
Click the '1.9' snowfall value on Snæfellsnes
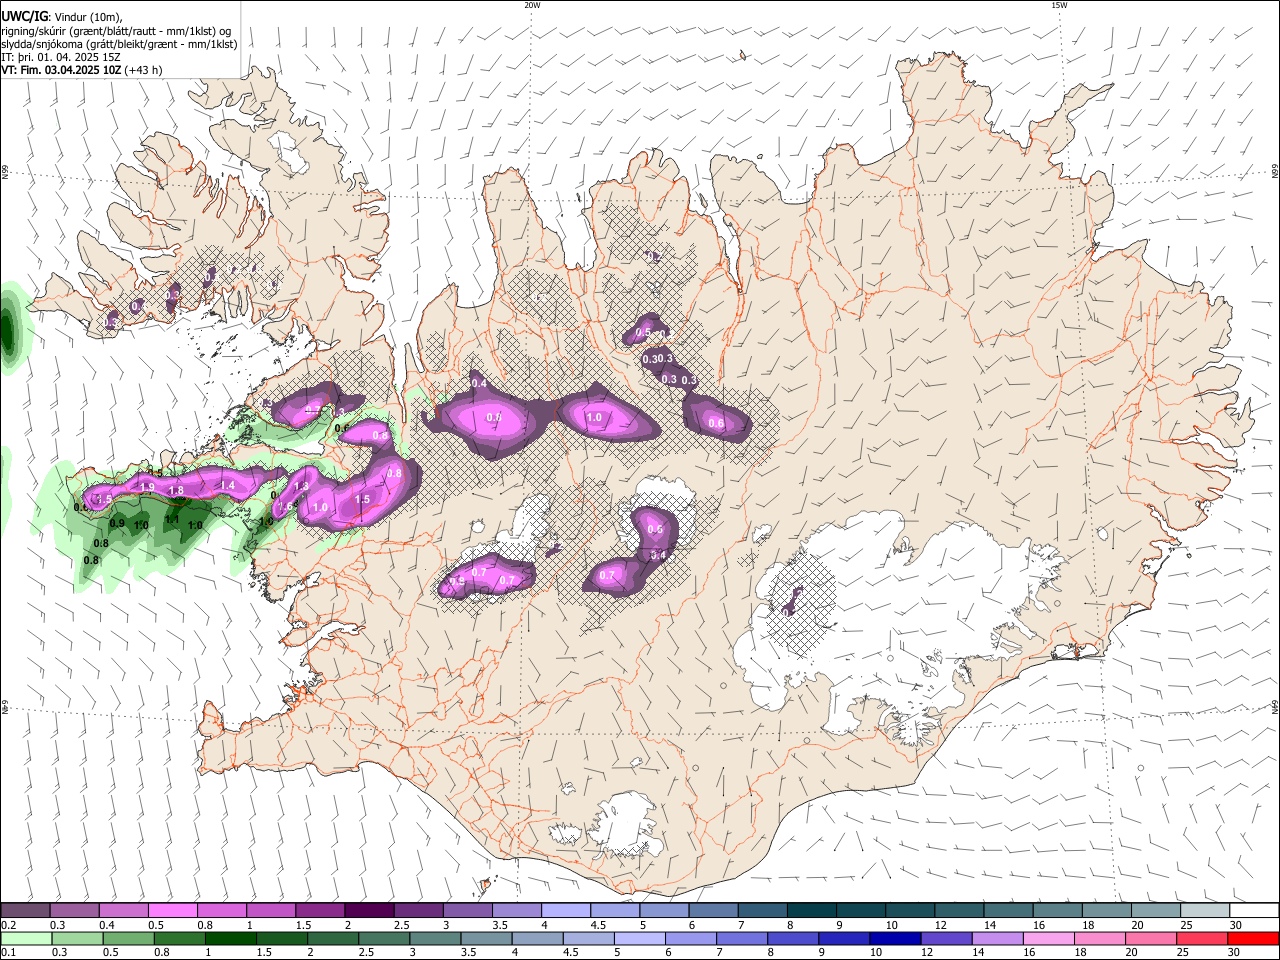point(147,487)
